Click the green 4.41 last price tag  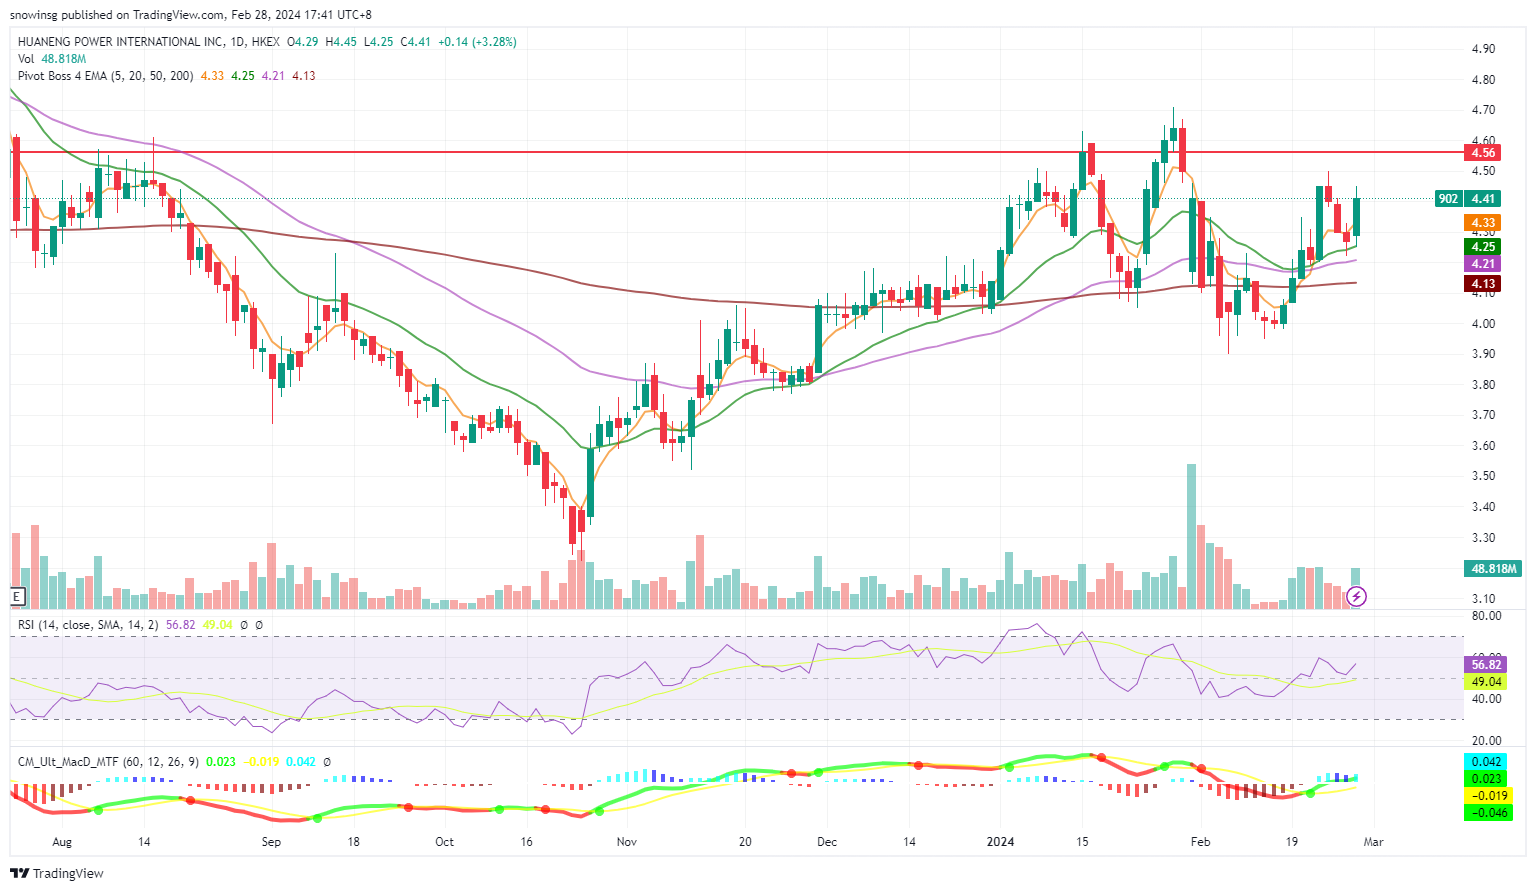1483,199
